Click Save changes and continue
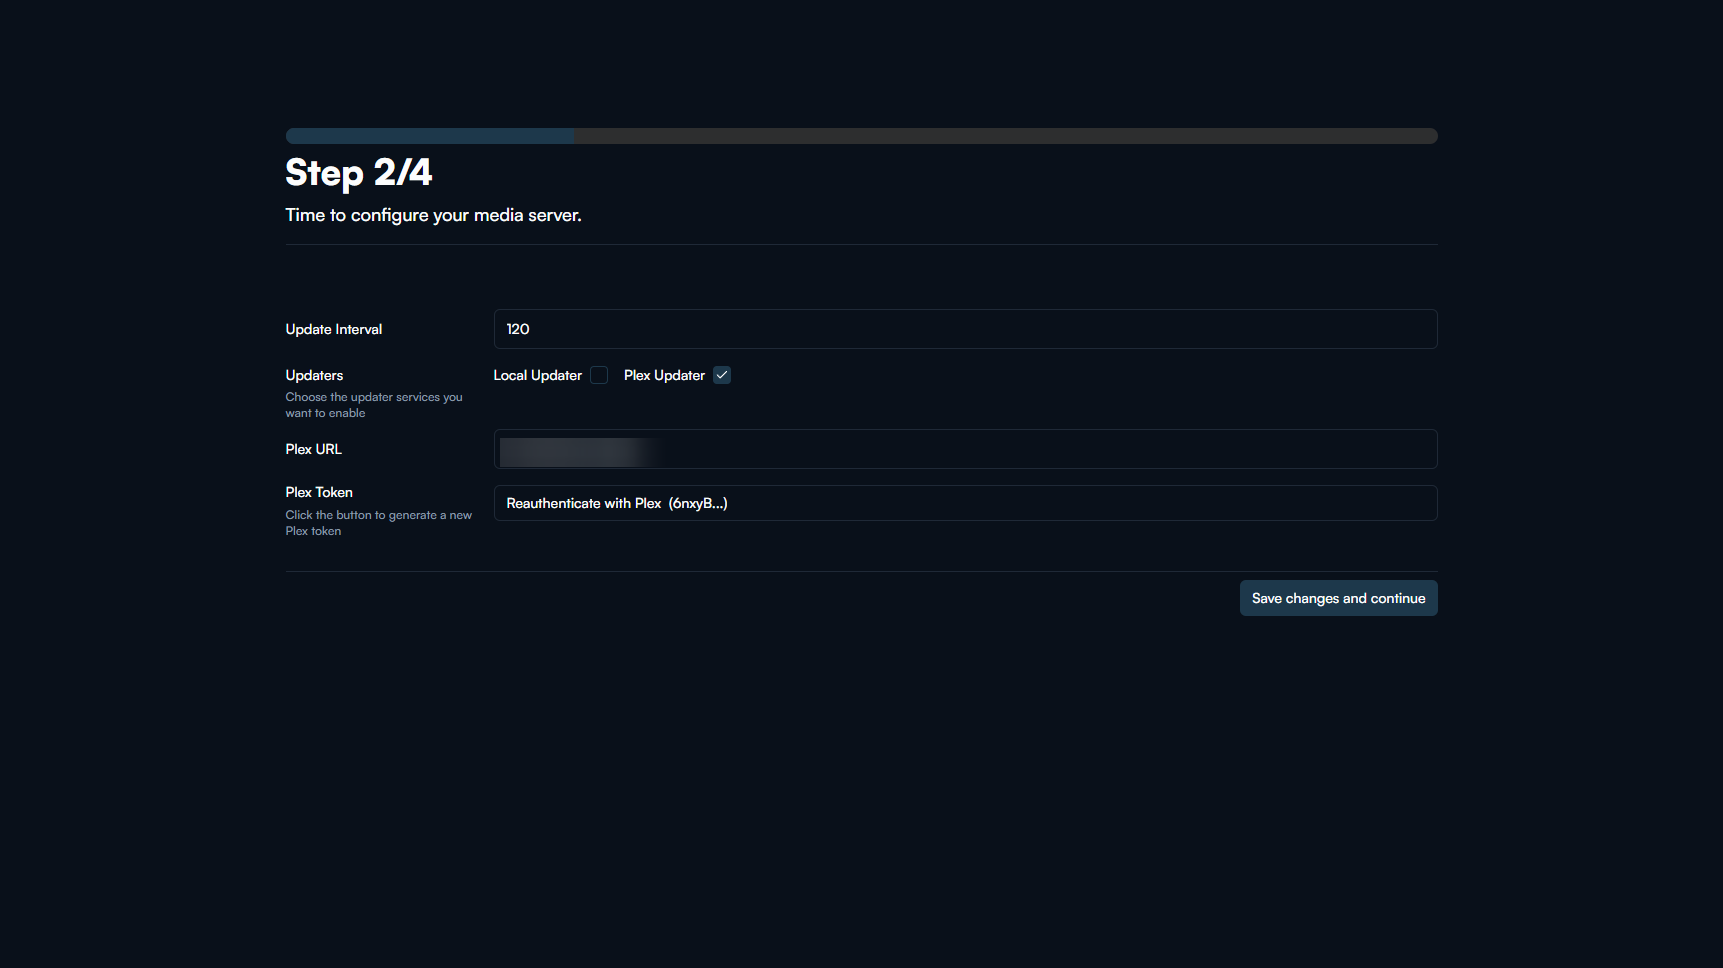Screen dimensions: 1723x968 click(x=1338, y=598)
